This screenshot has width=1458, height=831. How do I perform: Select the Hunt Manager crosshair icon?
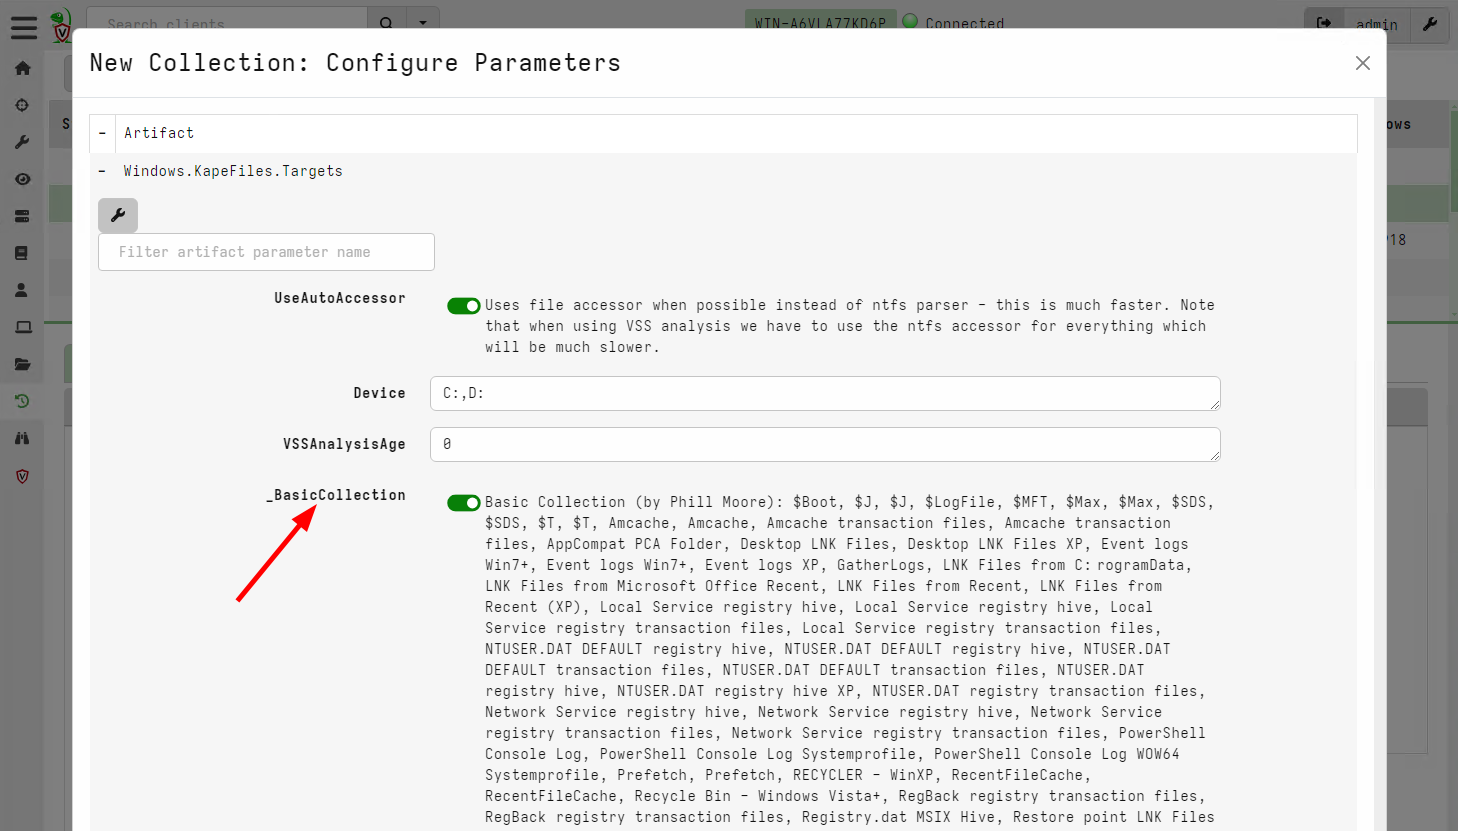tap(22, 105)
